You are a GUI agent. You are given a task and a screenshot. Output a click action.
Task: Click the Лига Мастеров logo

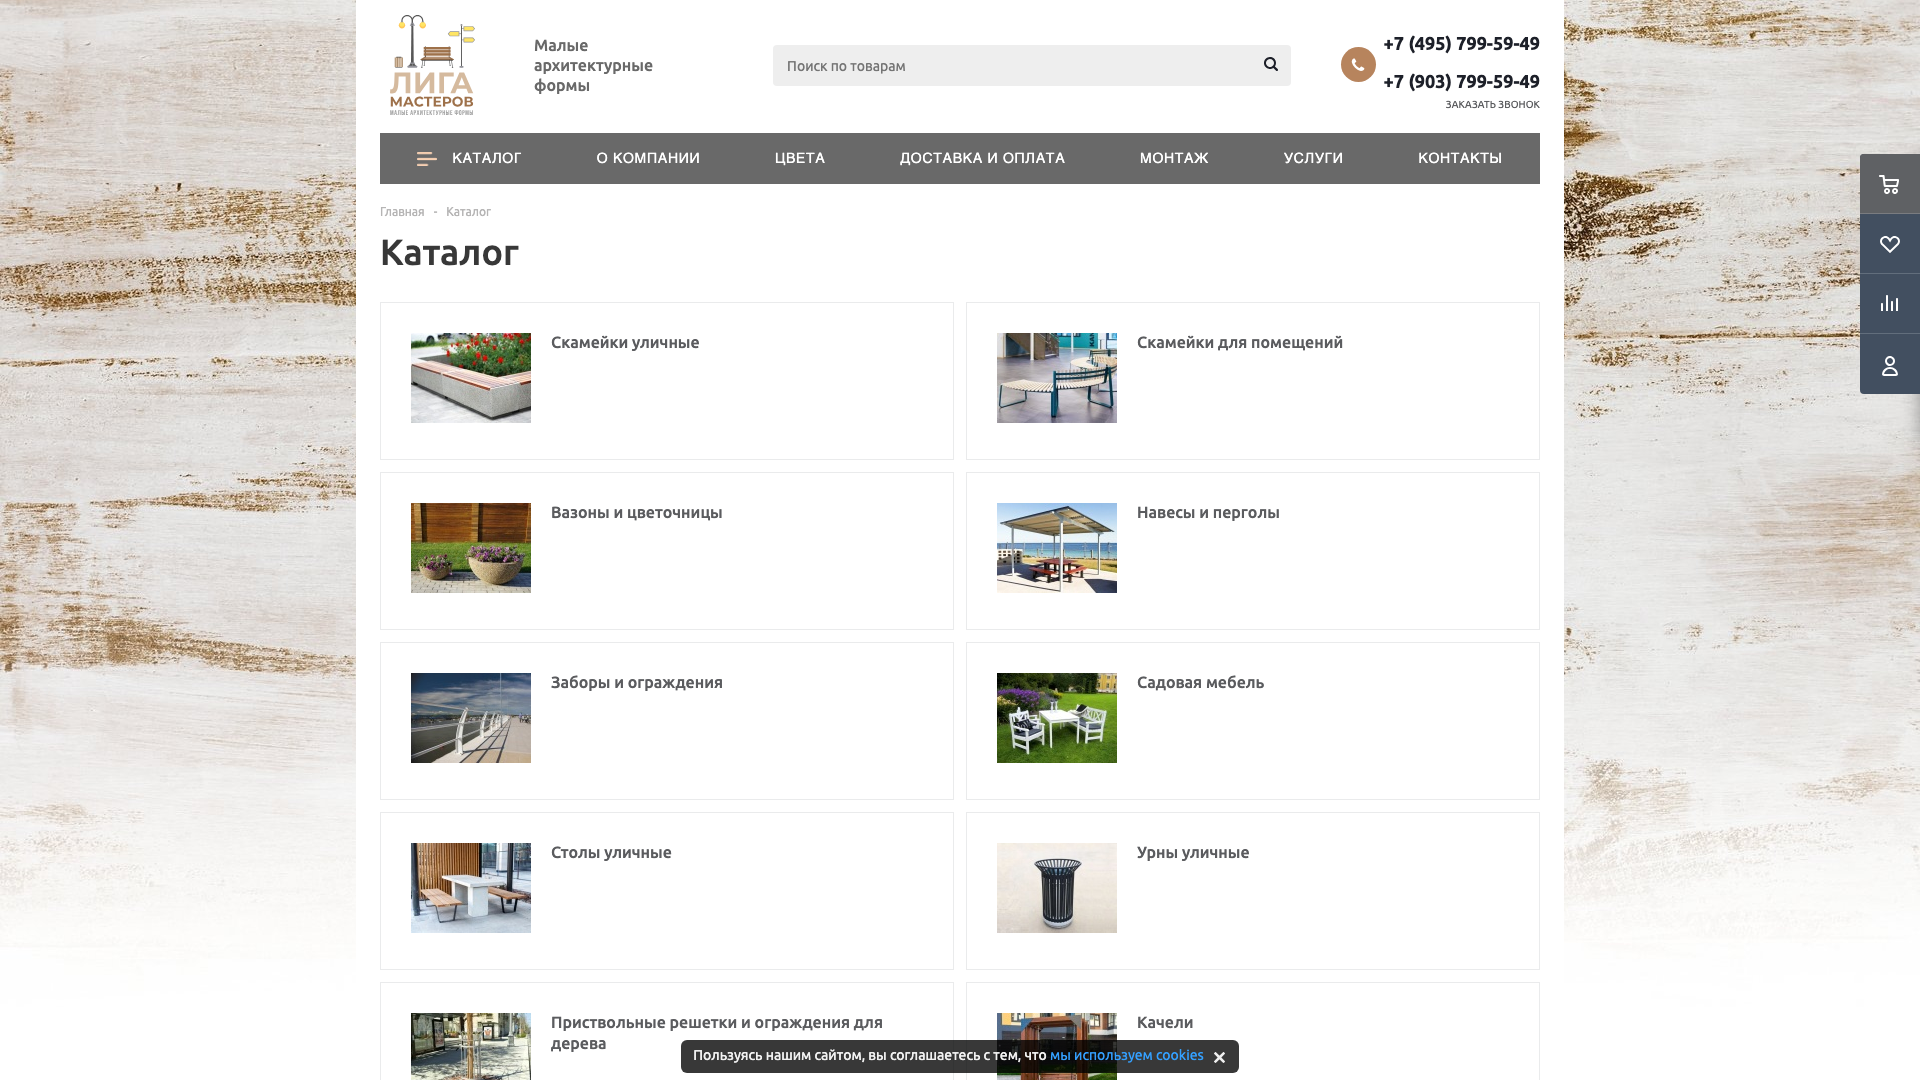(432, 65)
